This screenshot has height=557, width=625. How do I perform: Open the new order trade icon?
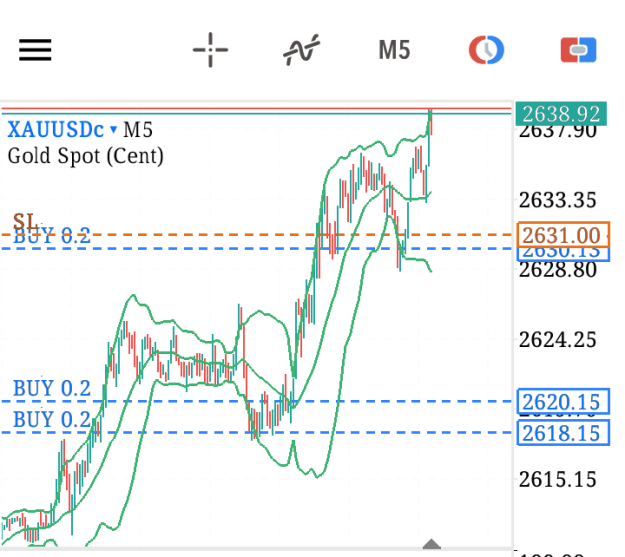click(578, 50)
